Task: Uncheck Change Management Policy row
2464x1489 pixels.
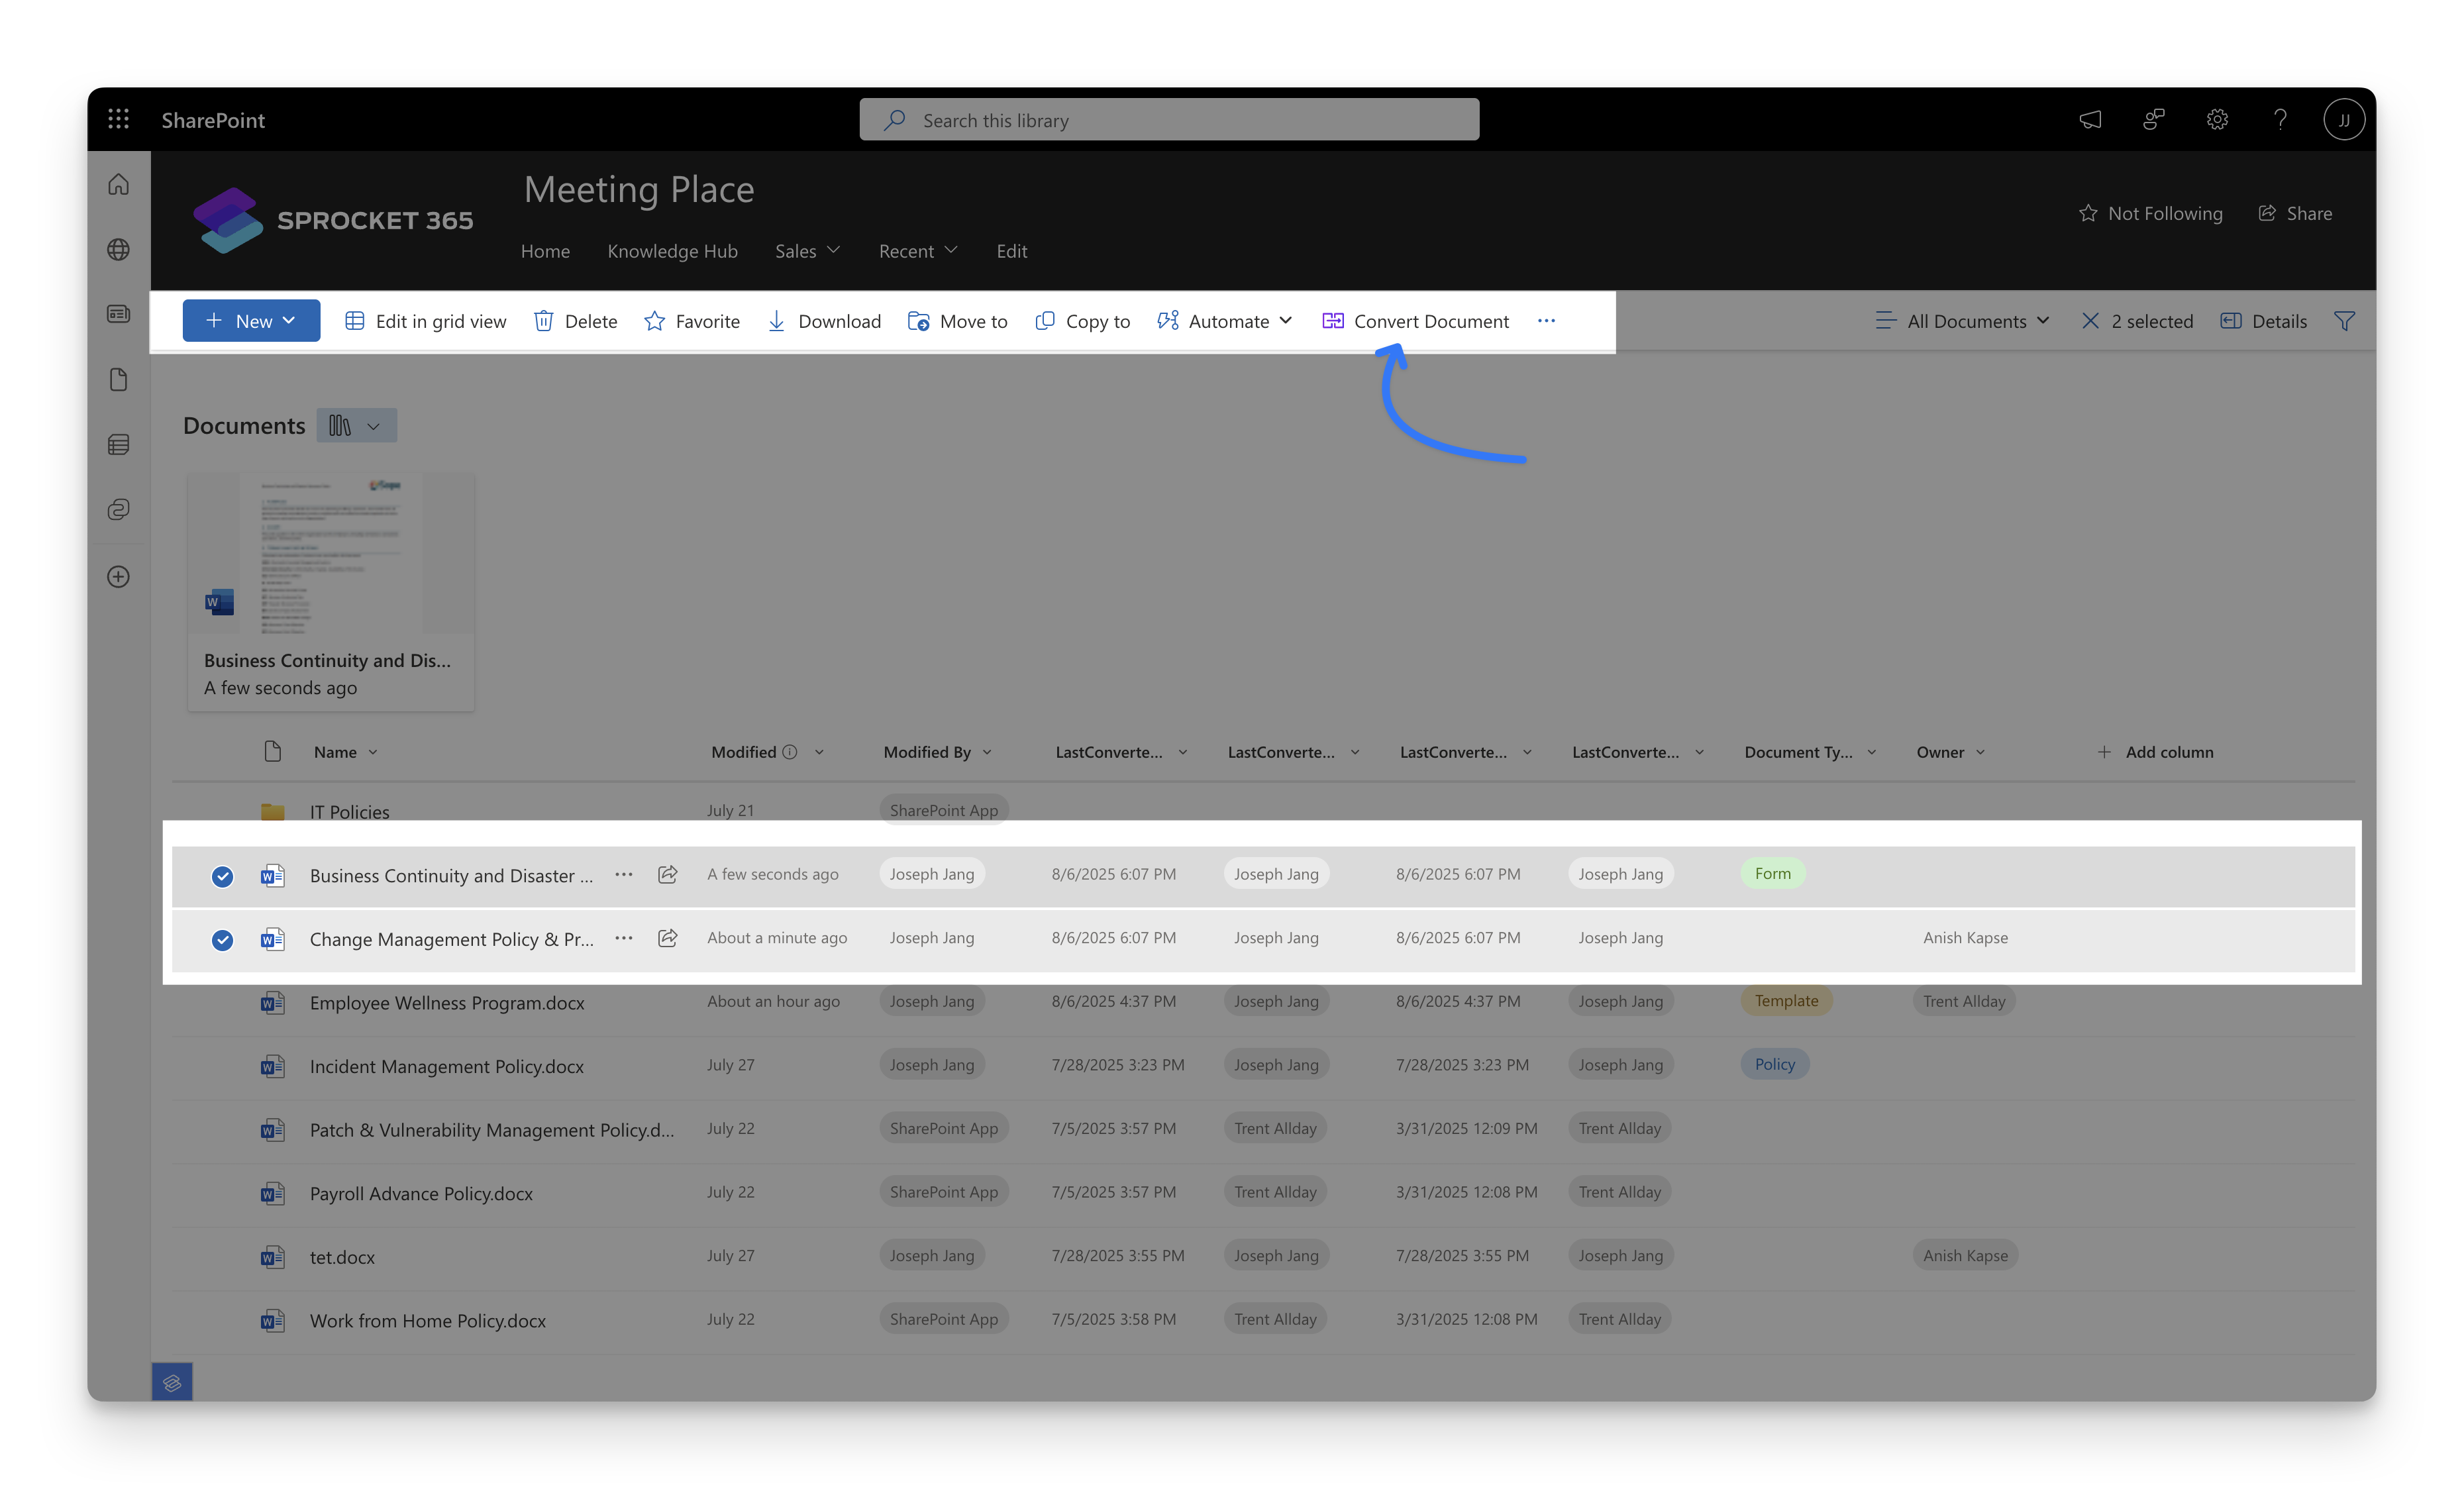Action: point(222,940)
